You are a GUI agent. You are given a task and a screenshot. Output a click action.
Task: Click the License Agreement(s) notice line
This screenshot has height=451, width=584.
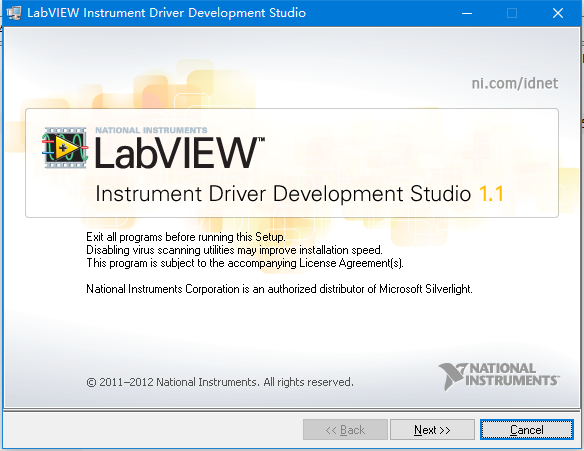(245, 263)
